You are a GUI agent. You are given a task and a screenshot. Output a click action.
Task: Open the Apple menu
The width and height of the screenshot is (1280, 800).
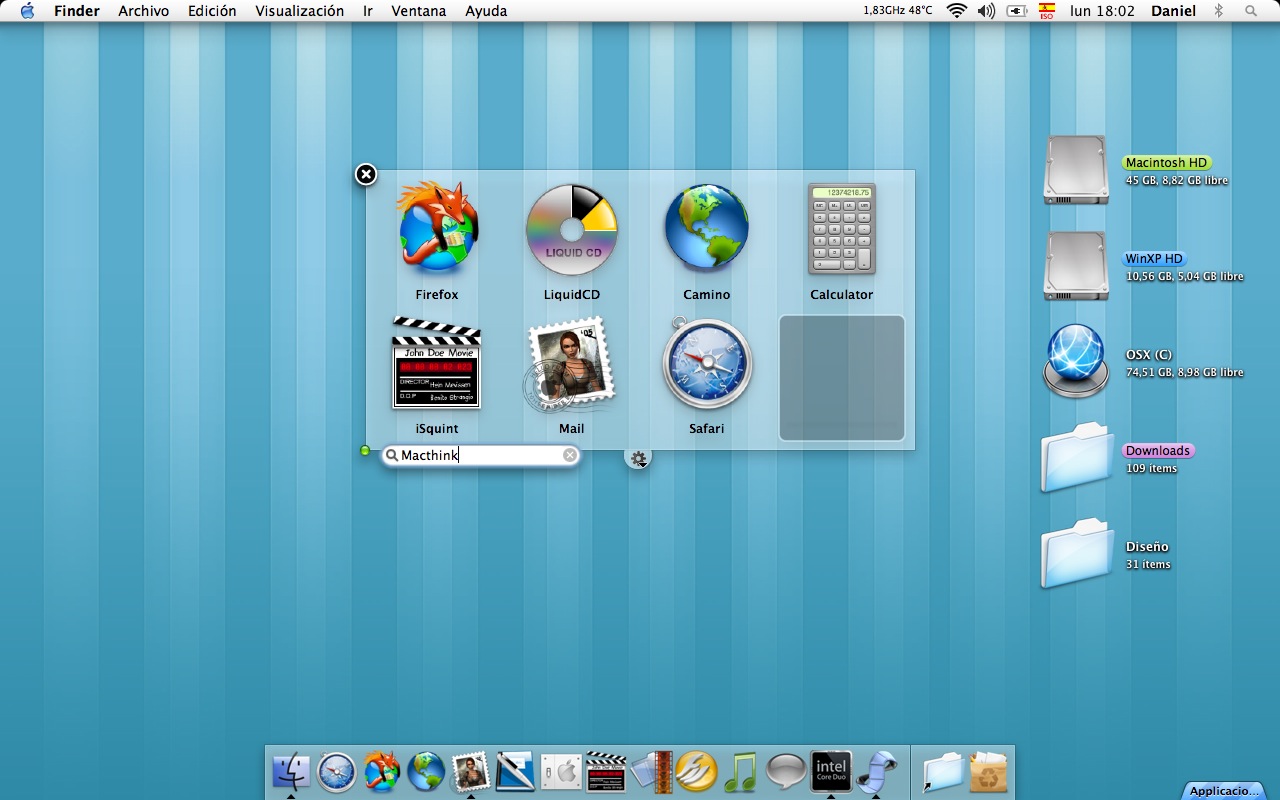(x=27, y=11)
